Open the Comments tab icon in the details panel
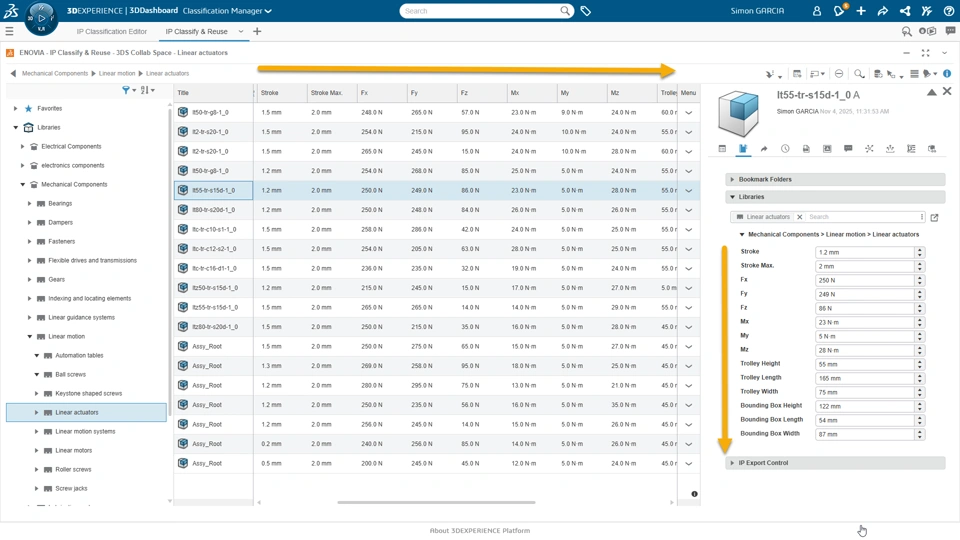This screenshot has width=960, height=540. [x=848, y=149]
